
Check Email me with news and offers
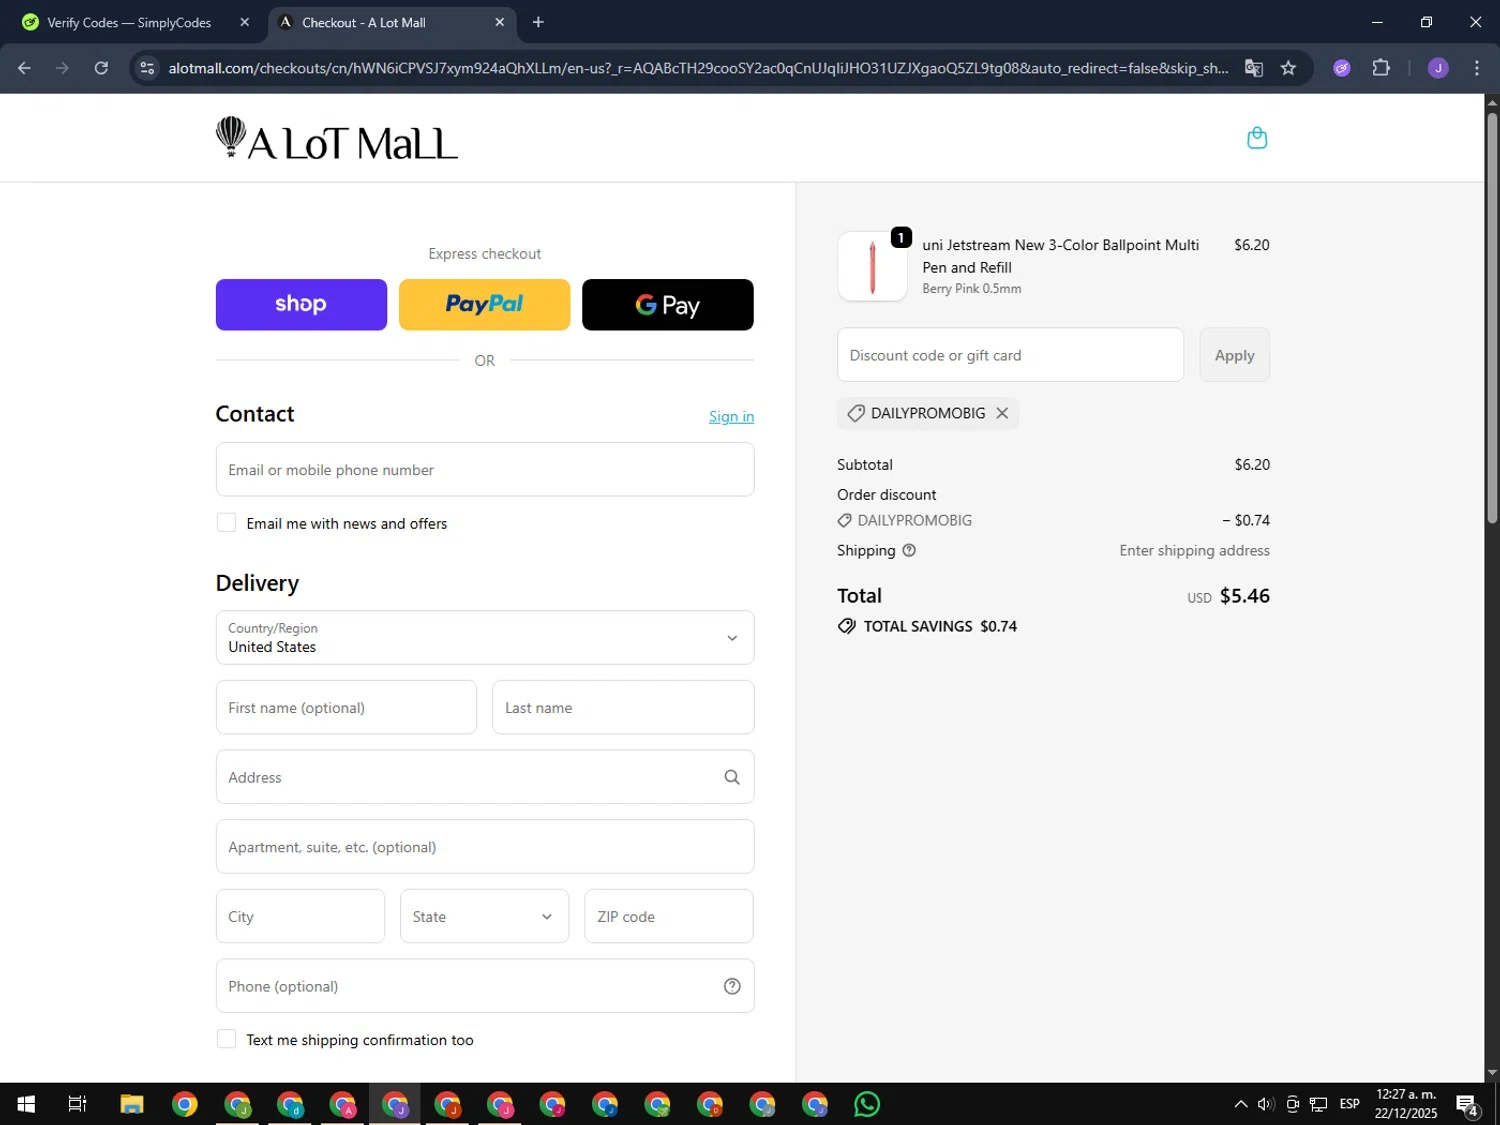[x=227, y=523]
